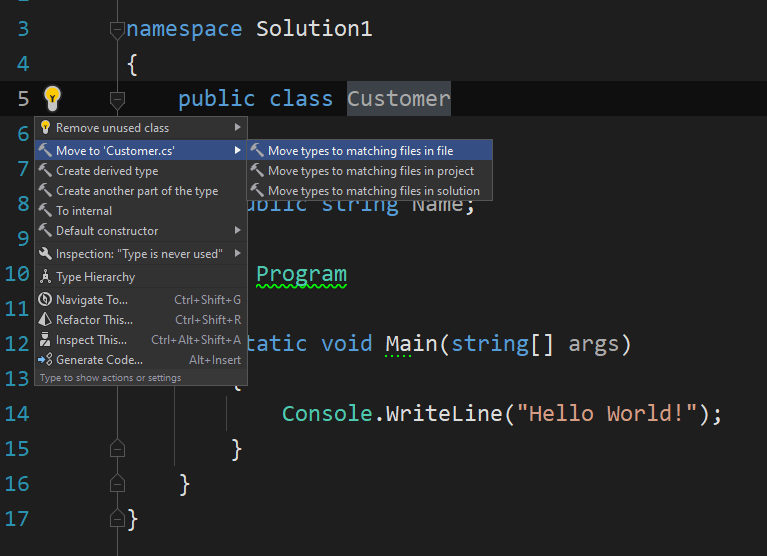Select Inspect This... command

click(x=141, y=340)
